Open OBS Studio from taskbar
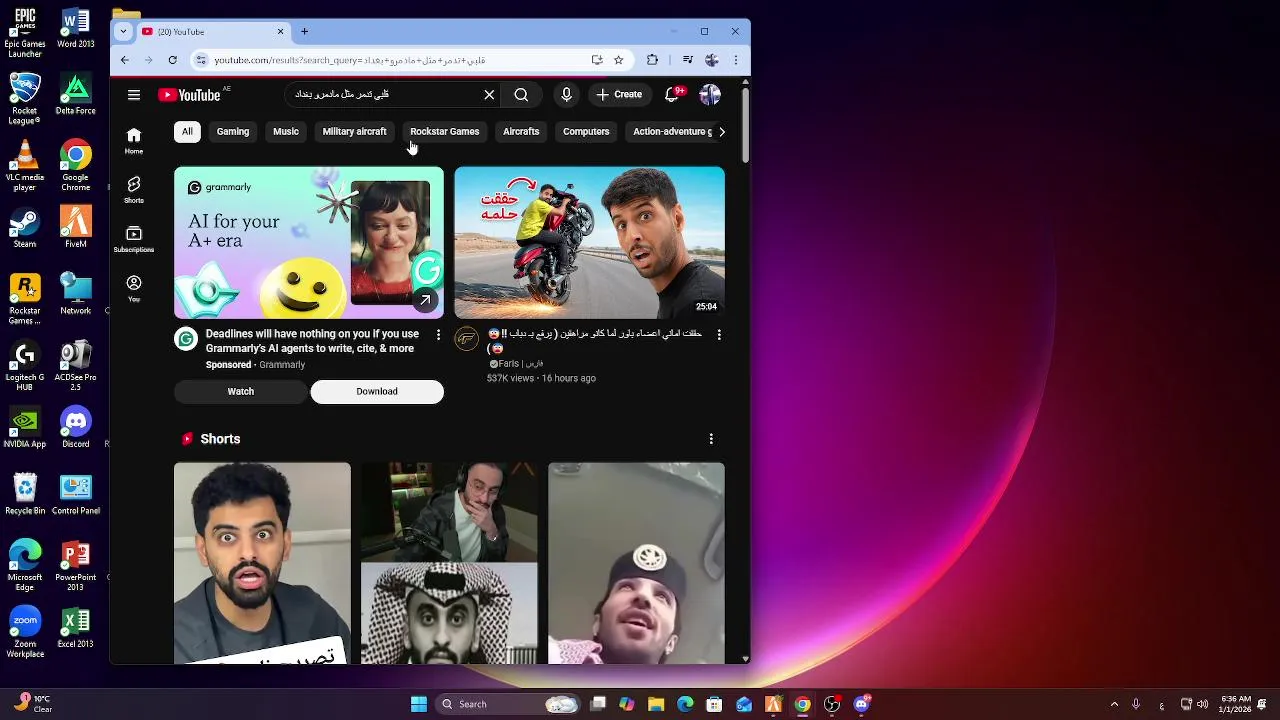 832,704
